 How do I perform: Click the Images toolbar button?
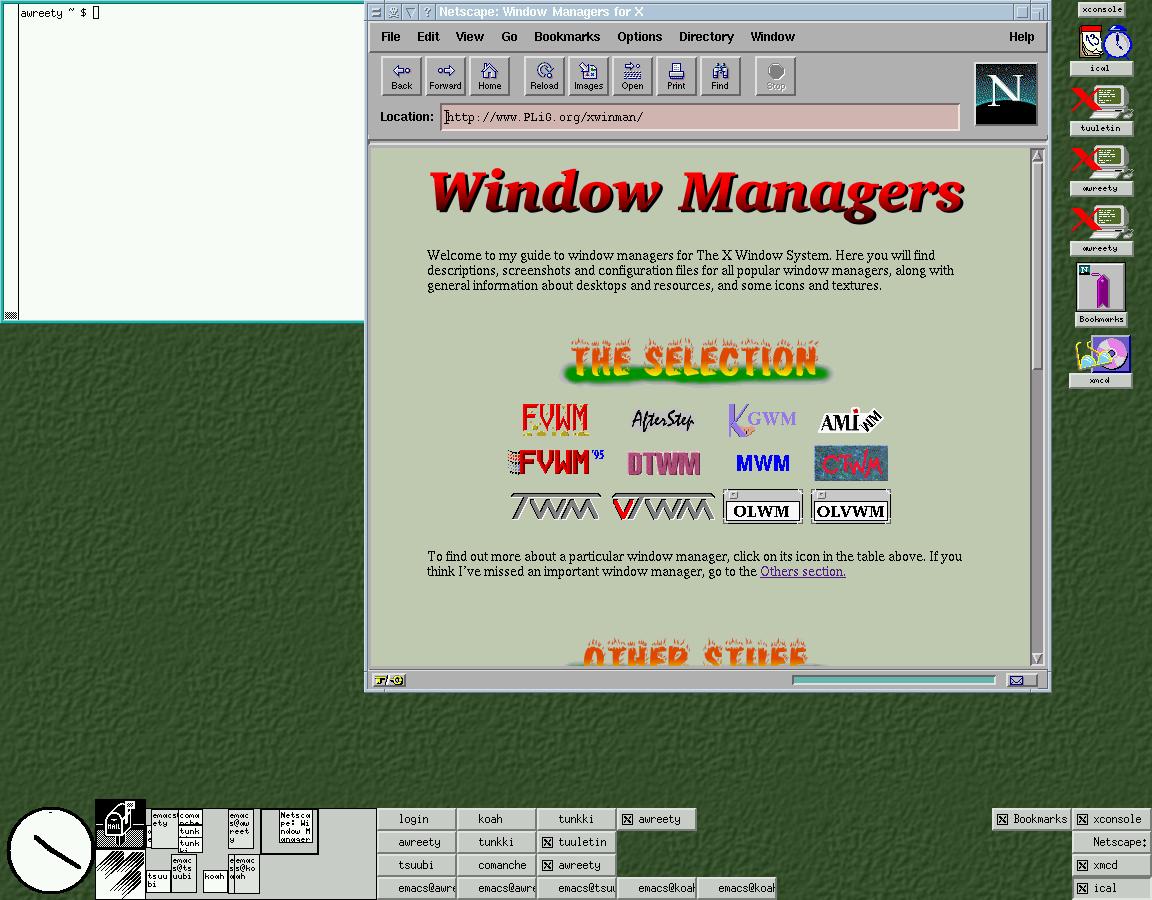[x=588, y=76]
